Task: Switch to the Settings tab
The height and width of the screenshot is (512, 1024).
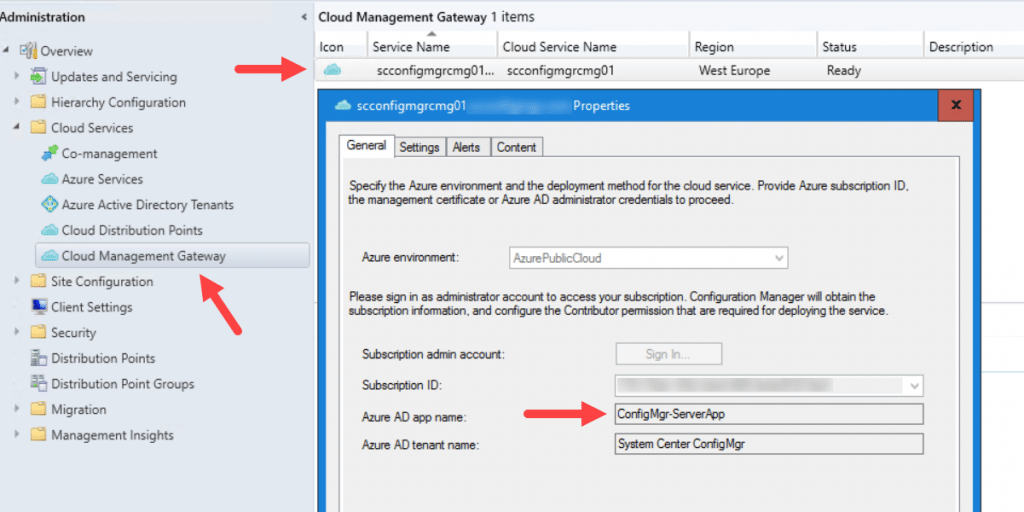Action: 419,148
